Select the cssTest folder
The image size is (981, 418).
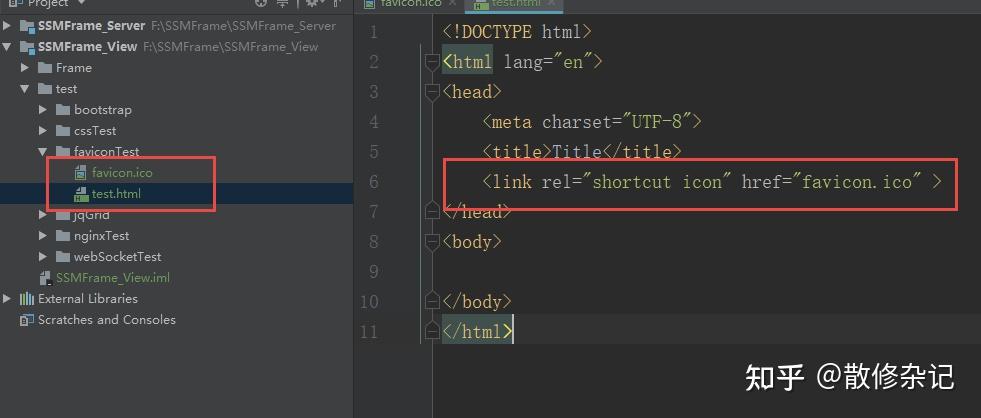click(x=94, y=131)
